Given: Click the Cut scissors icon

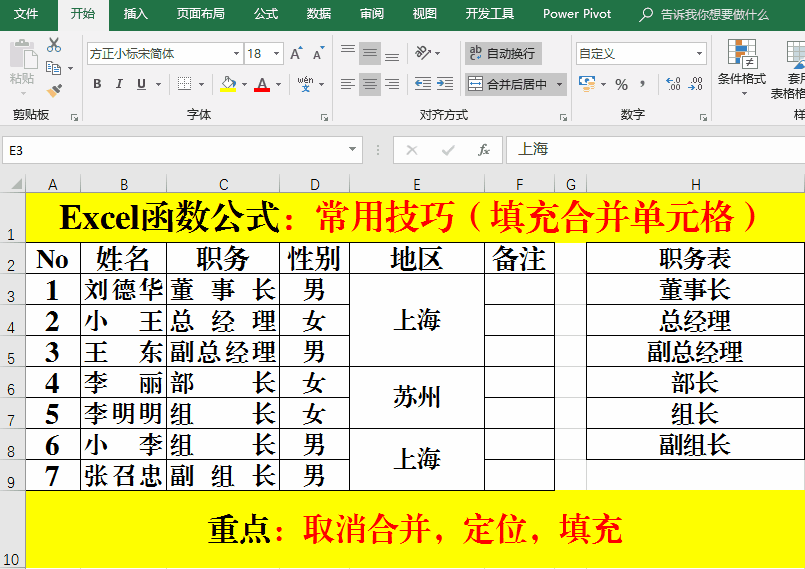Looking at the screenshot, I should tap(54, 45).
